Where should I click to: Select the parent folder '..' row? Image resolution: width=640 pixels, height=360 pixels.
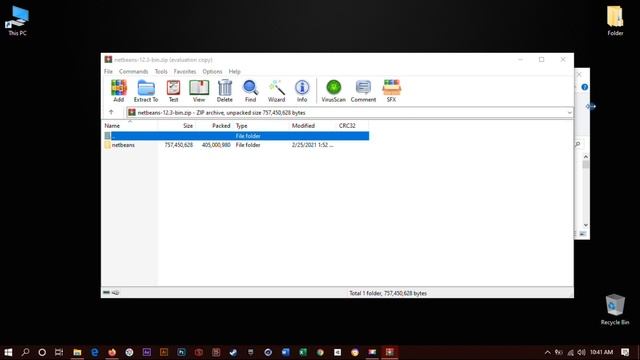point(236,136)
